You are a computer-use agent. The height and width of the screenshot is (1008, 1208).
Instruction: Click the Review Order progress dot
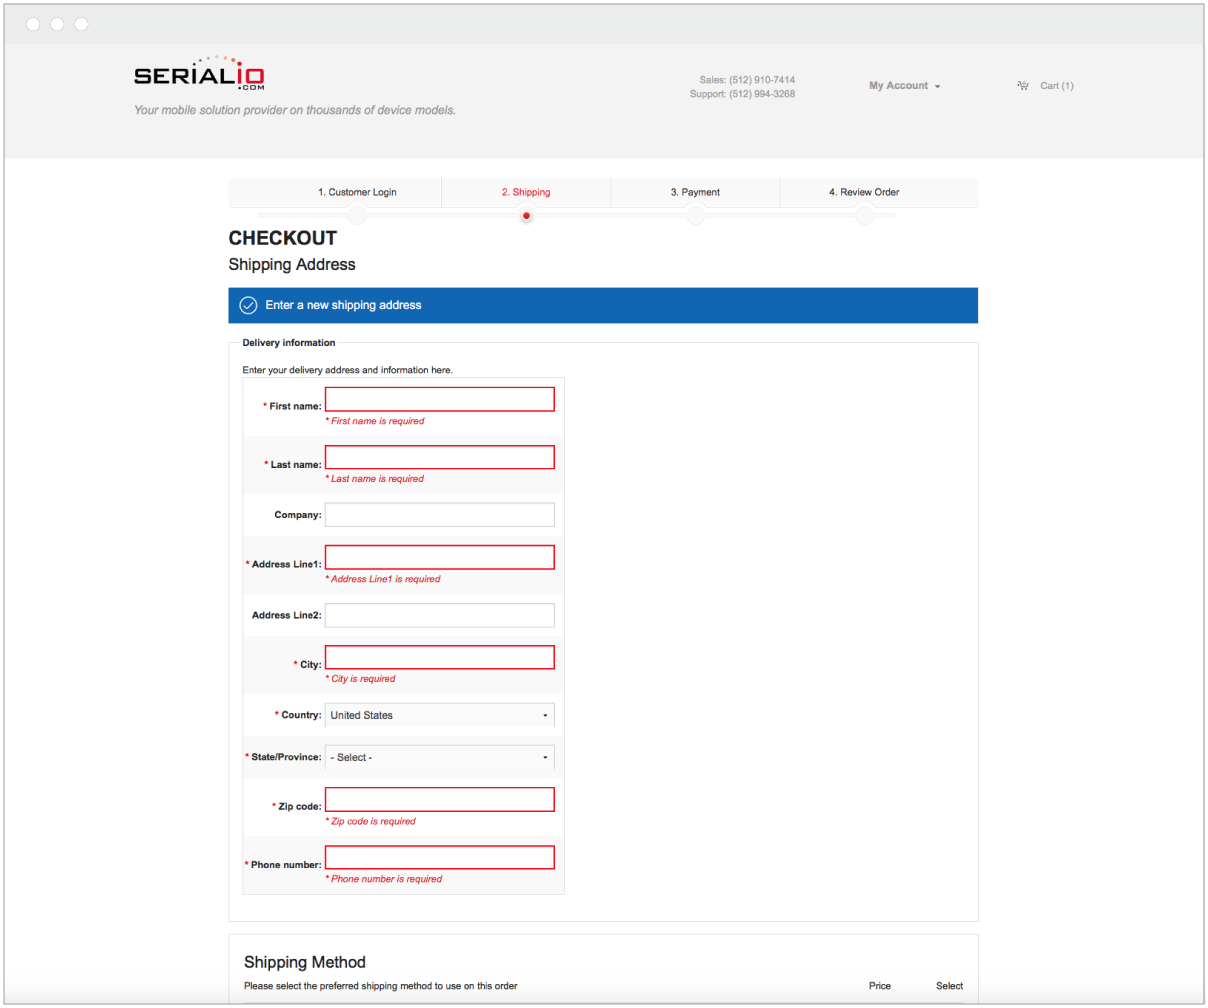tap(864, 215)
